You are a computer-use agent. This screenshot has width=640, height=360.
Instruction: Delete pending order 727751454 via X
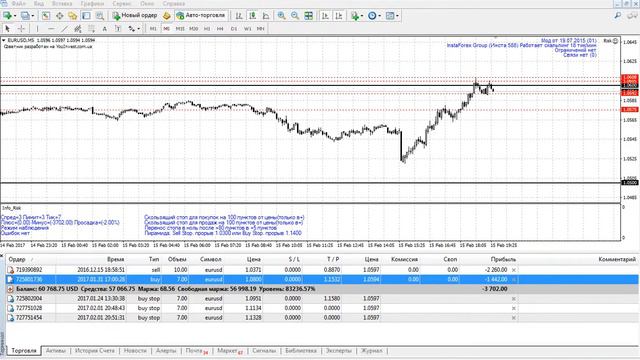tap(514, 318)
